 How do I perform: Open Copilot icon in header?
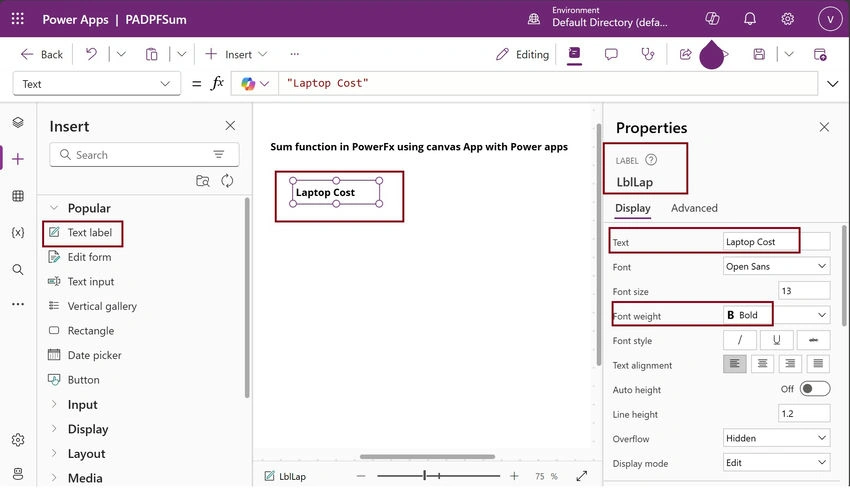coord(712,19)
